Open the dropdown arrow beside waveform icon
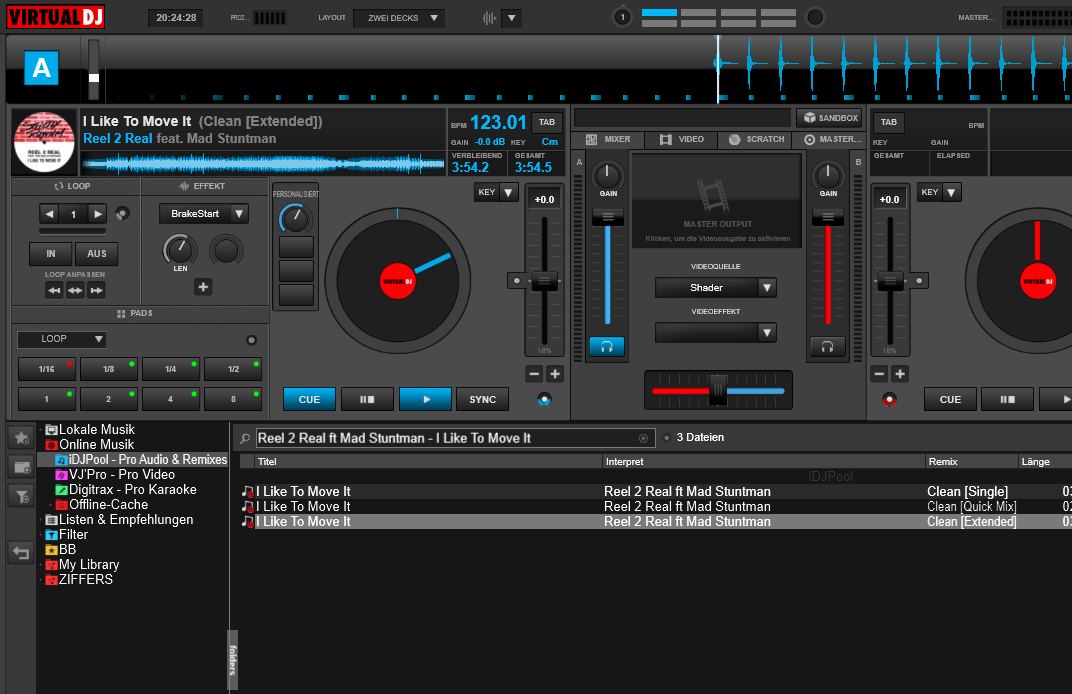 click(x=511, y=18)
